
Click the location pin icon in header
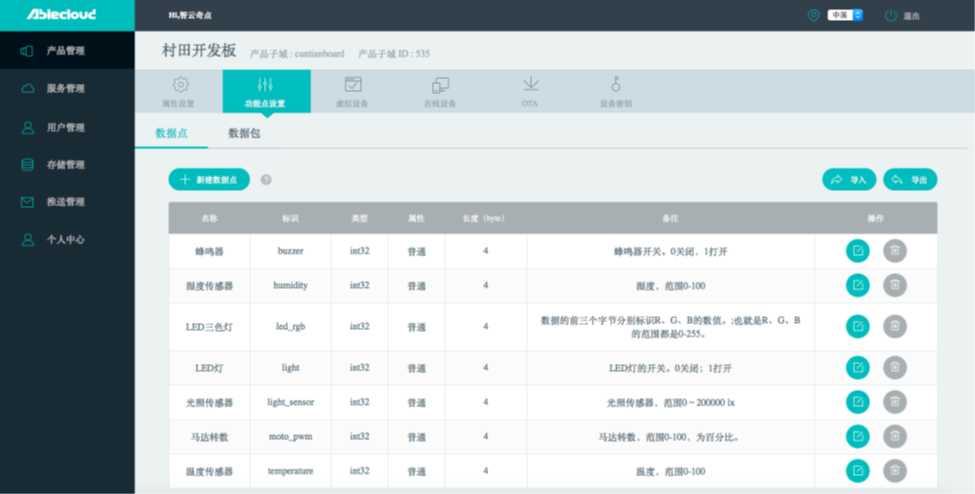(x=813, y=15)
